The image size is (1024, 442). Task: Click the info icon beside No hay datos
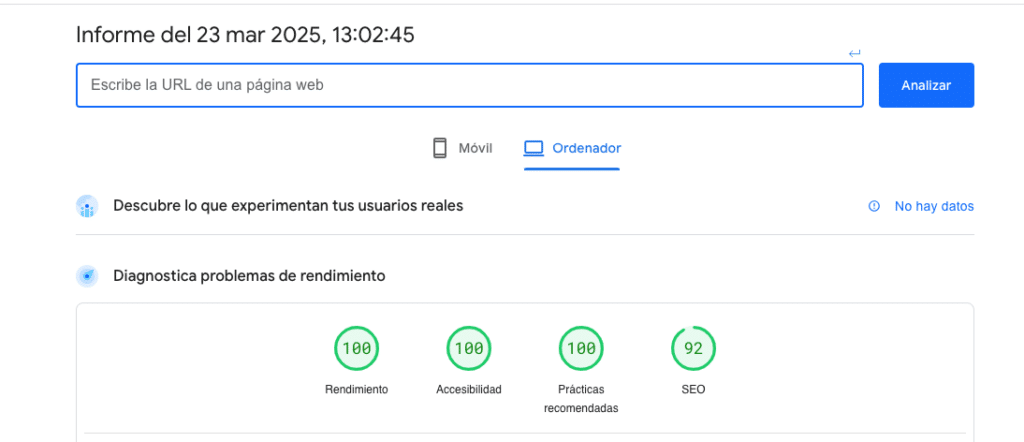click(874, 206)
